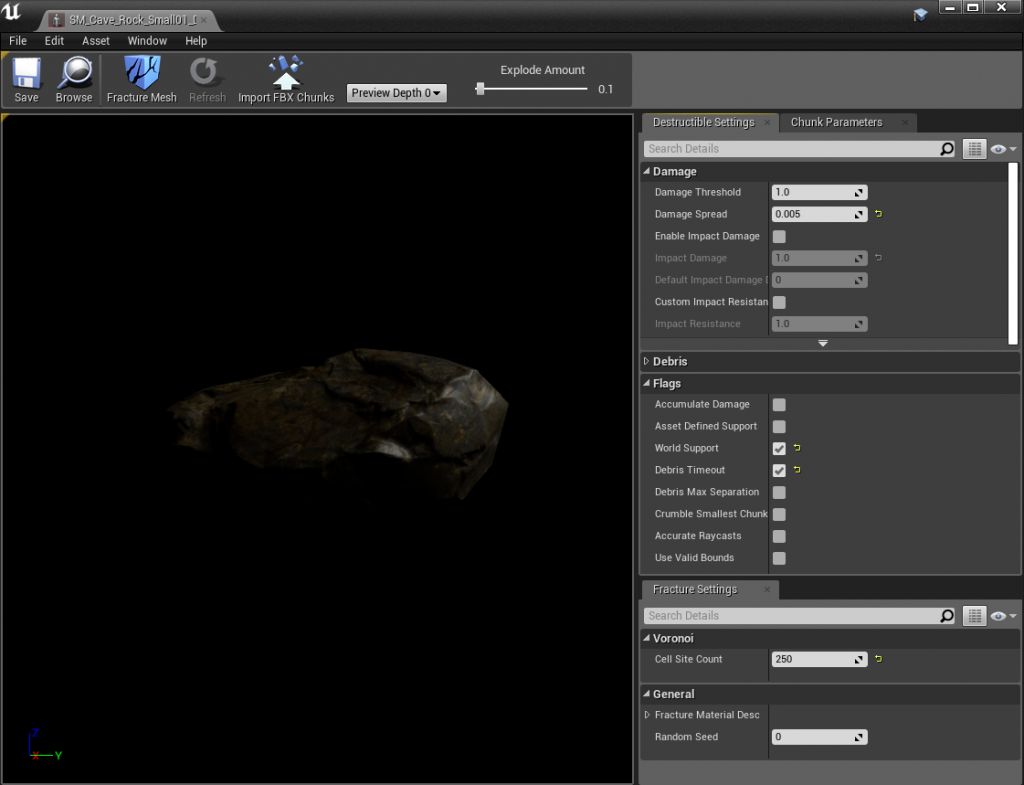The height and width of the screenshot is (785, 1024).
Task: Expand Fracture Material Desc property
Action: click(x=647, y=715)
